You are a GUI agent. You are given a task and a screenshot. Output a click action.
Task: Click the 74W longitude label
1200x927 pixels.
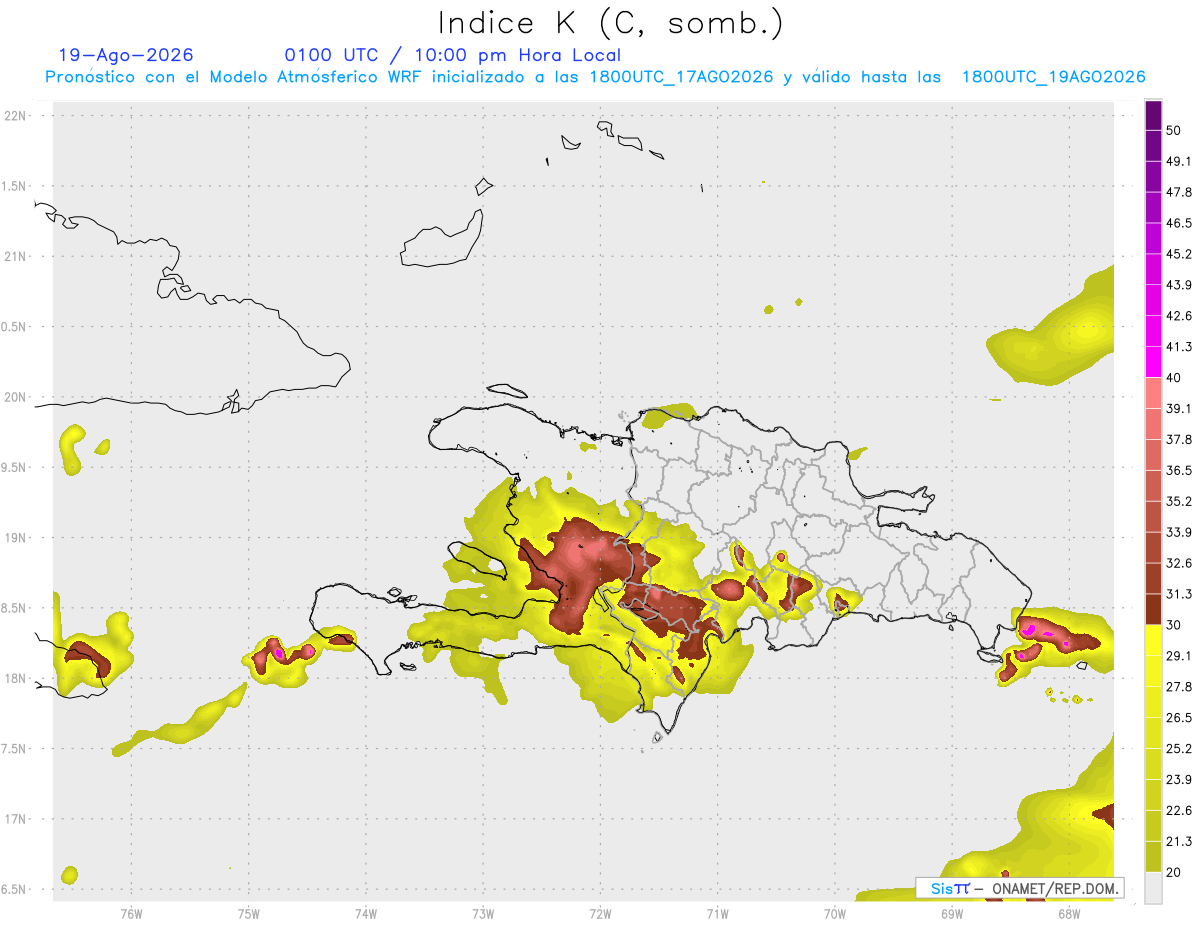365,913
